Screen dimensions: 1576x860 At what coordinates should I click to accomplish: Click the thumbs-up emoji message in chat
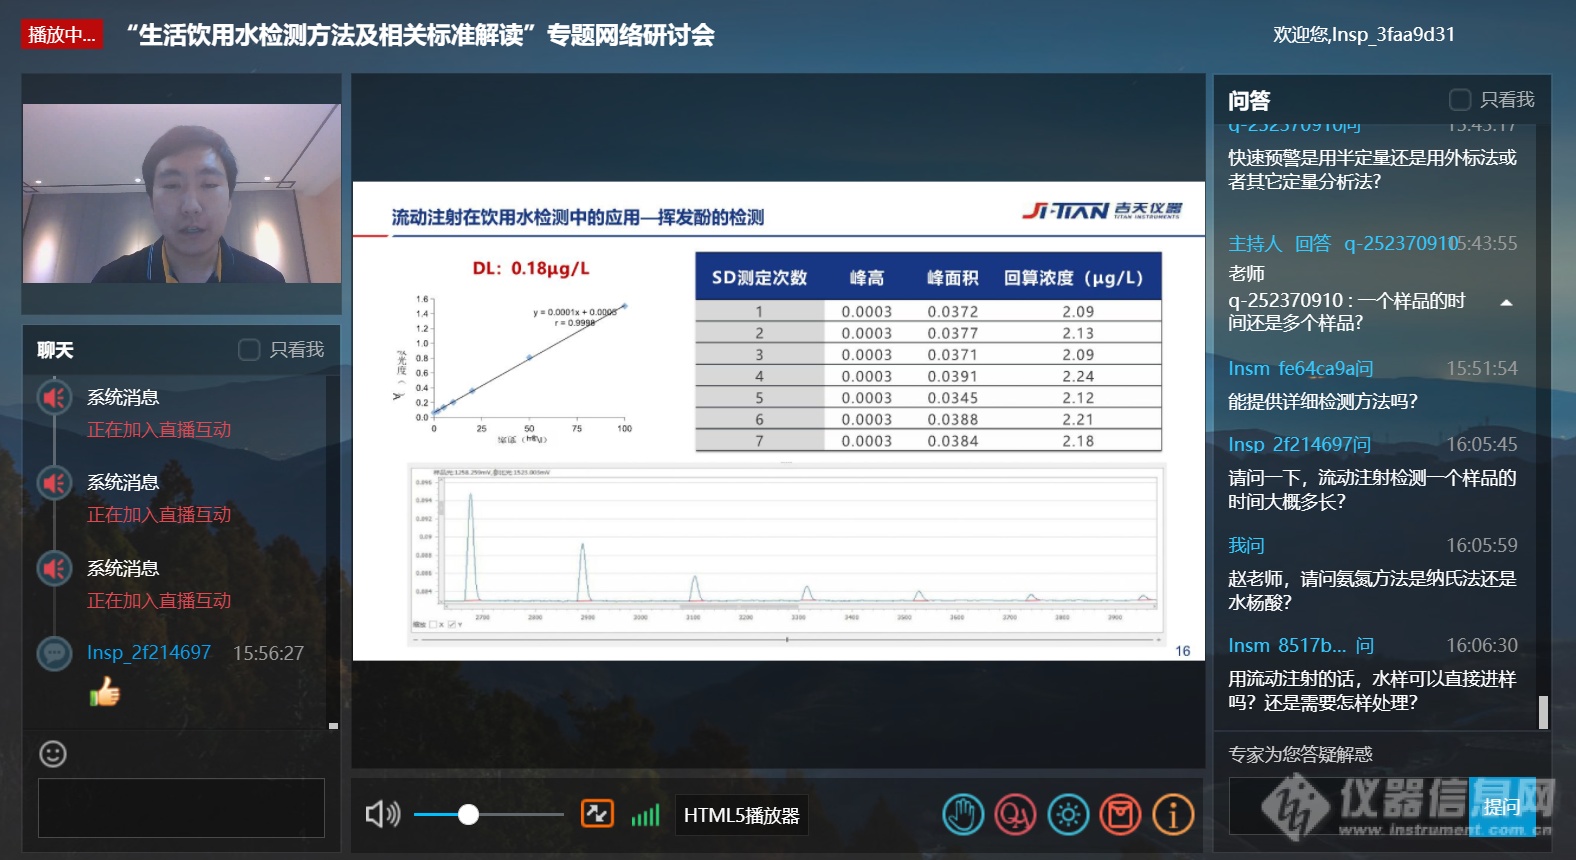[105, 691]
